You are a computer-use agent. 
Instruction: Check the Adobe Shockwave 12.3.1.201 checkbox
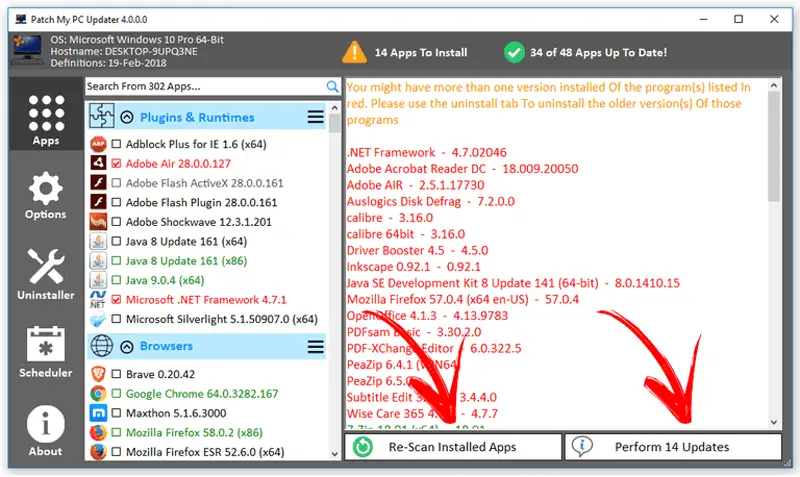[116, 222]
